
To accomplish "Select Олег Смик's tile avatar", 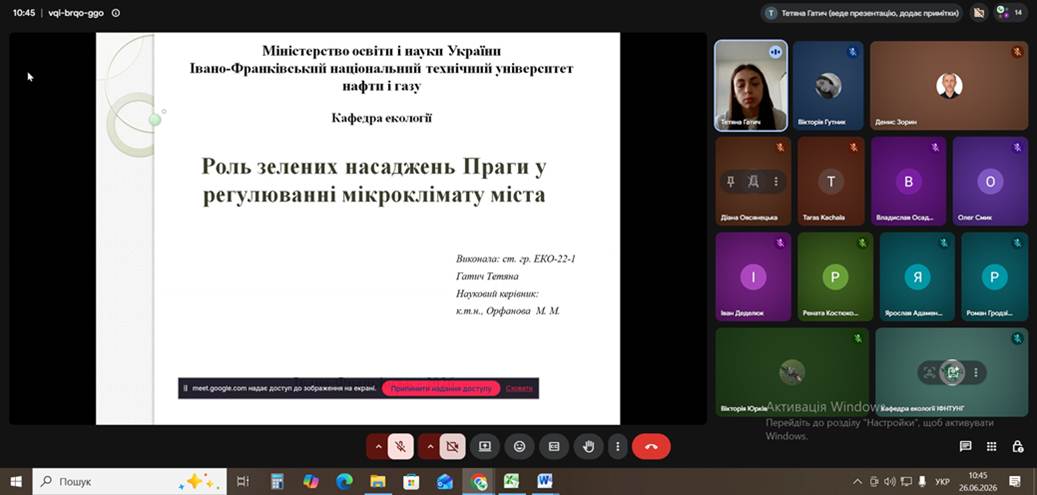I will 990,181.
